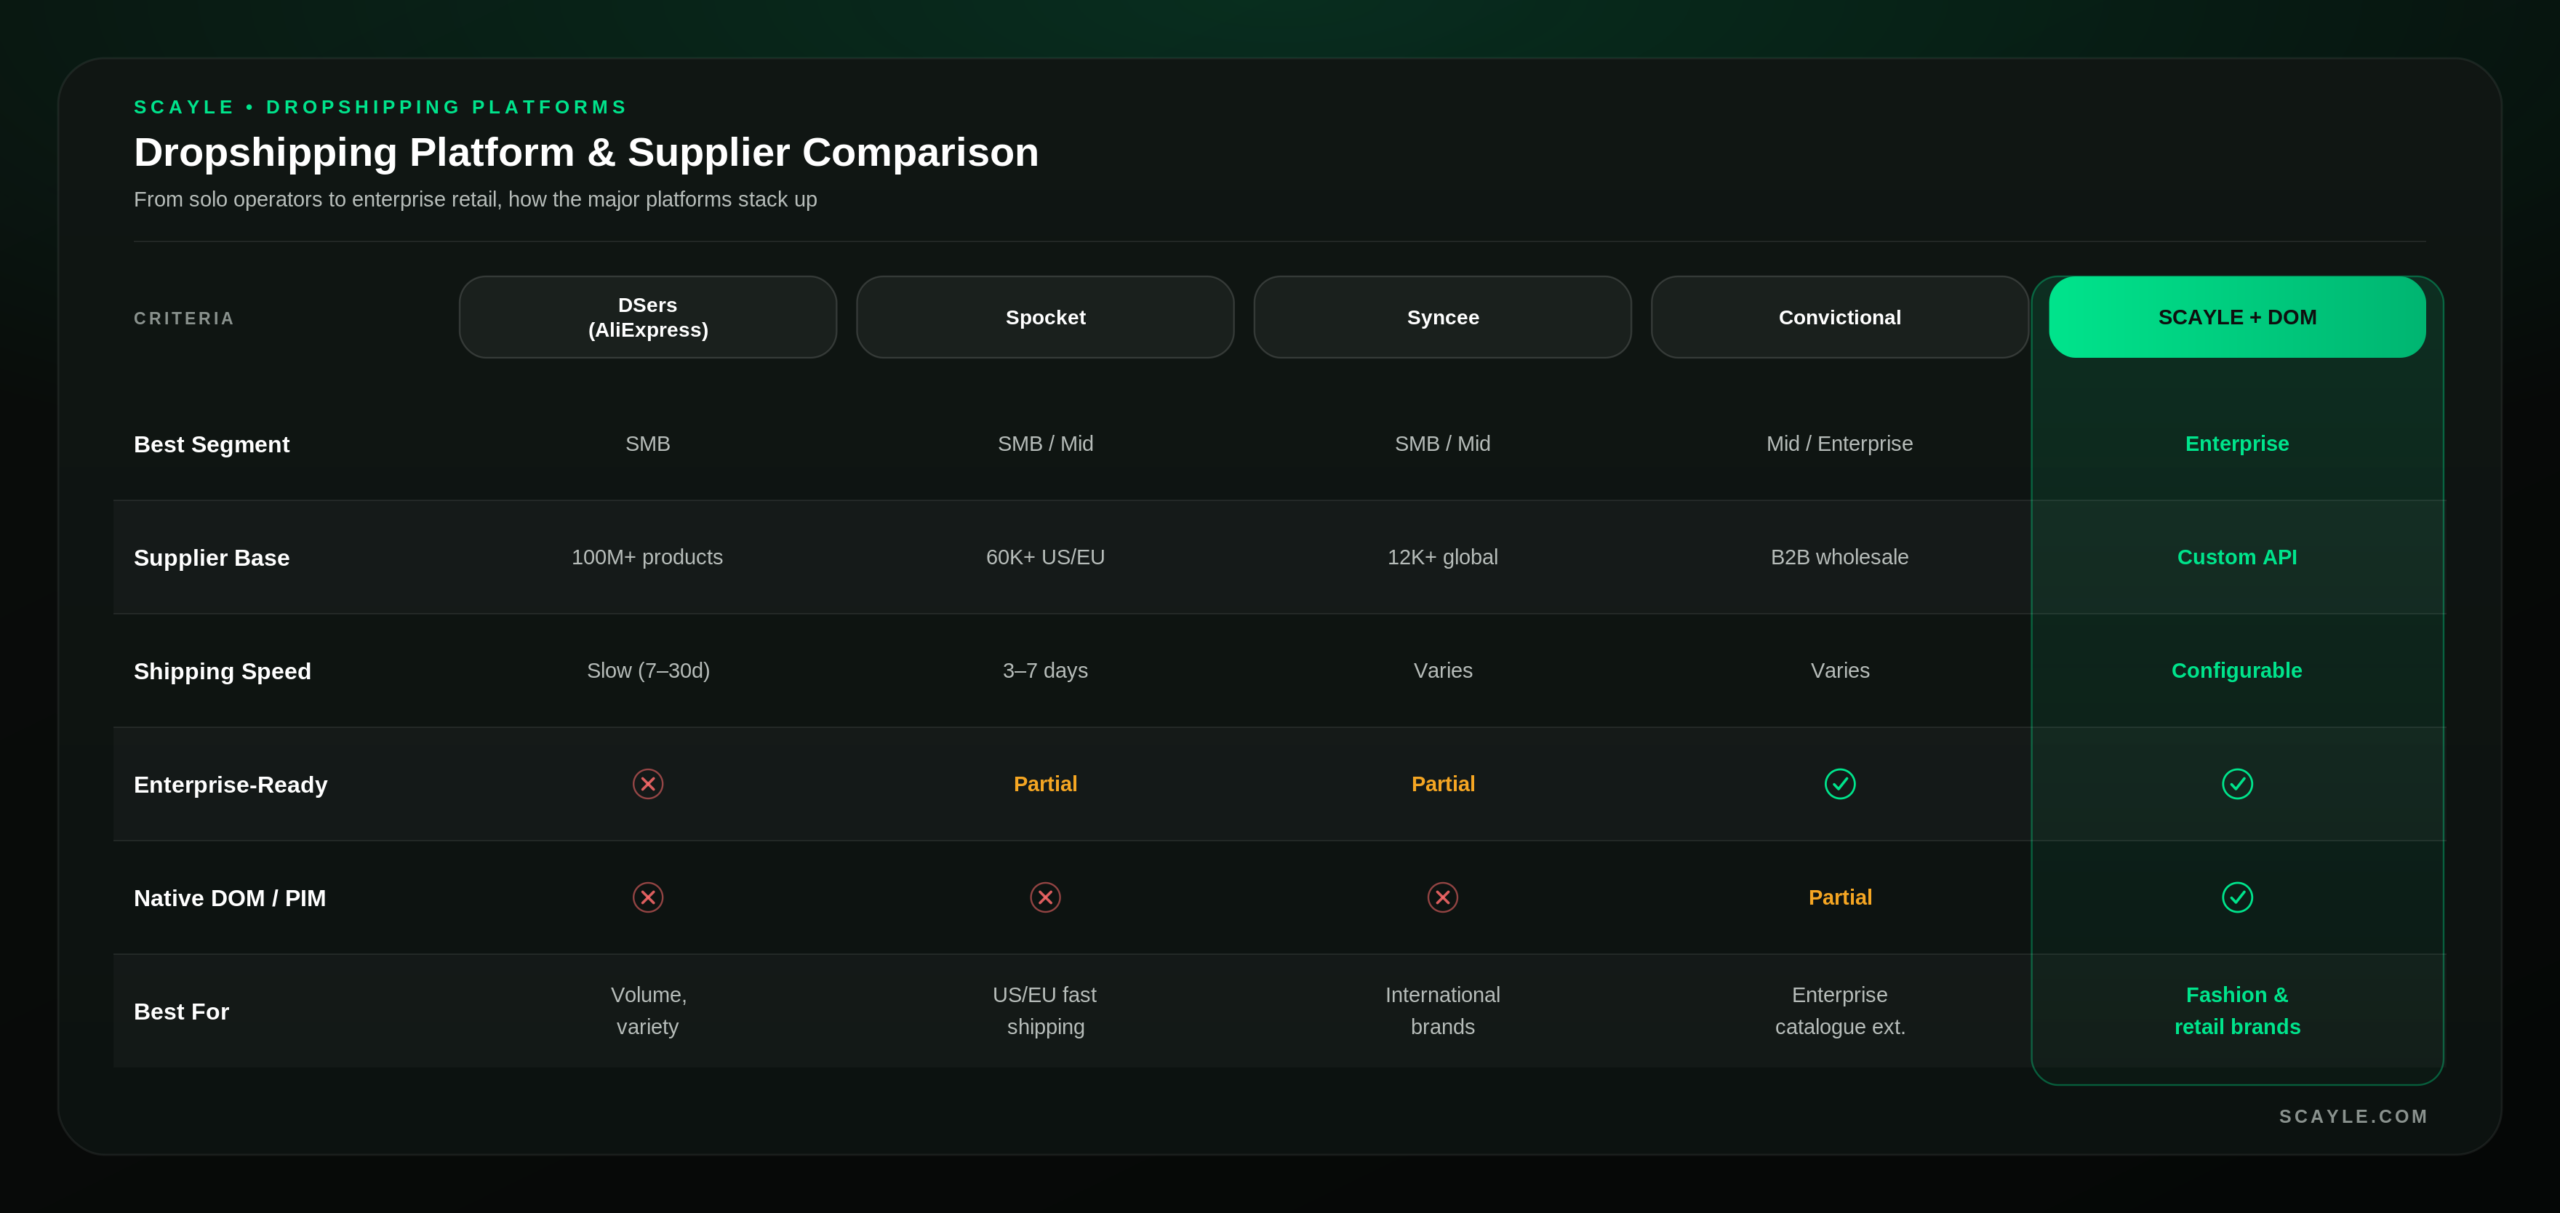The height and width of the screenshot is (1213, 2560).
Task: Click Spocket's Partial Enterprise-Ready cell
Action: pyautogui.click(x=1045, y=784)
